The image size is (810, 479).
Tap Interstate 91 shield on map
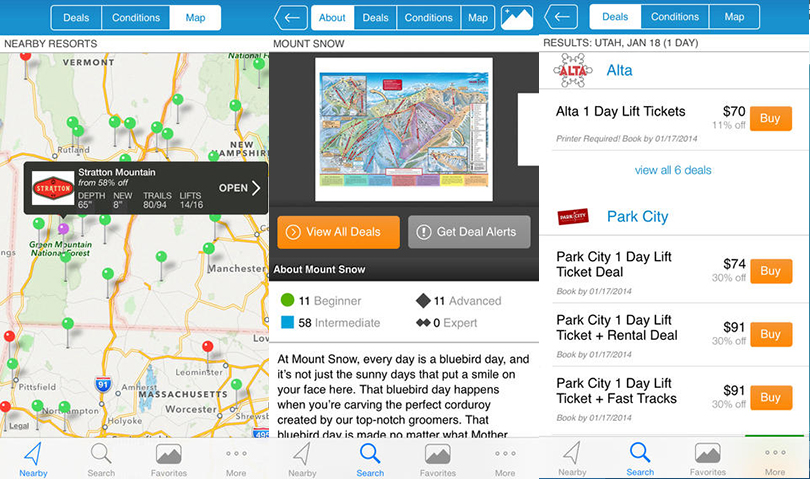[103, 384]
